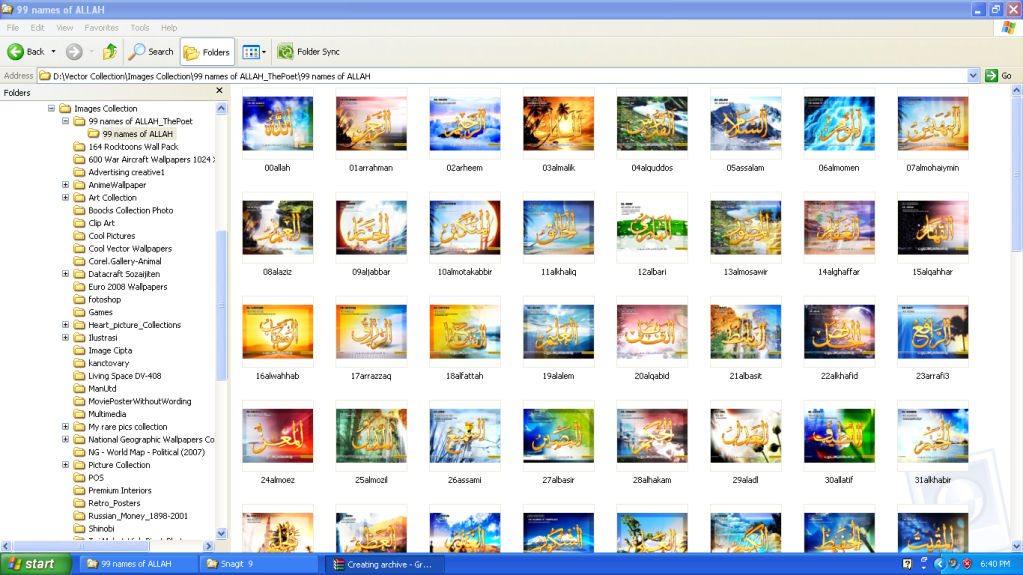Viewport: 1023px width, 575px height.
Task: Select the 15alqahhar thumbnail
Action: [x=932, y=227]
